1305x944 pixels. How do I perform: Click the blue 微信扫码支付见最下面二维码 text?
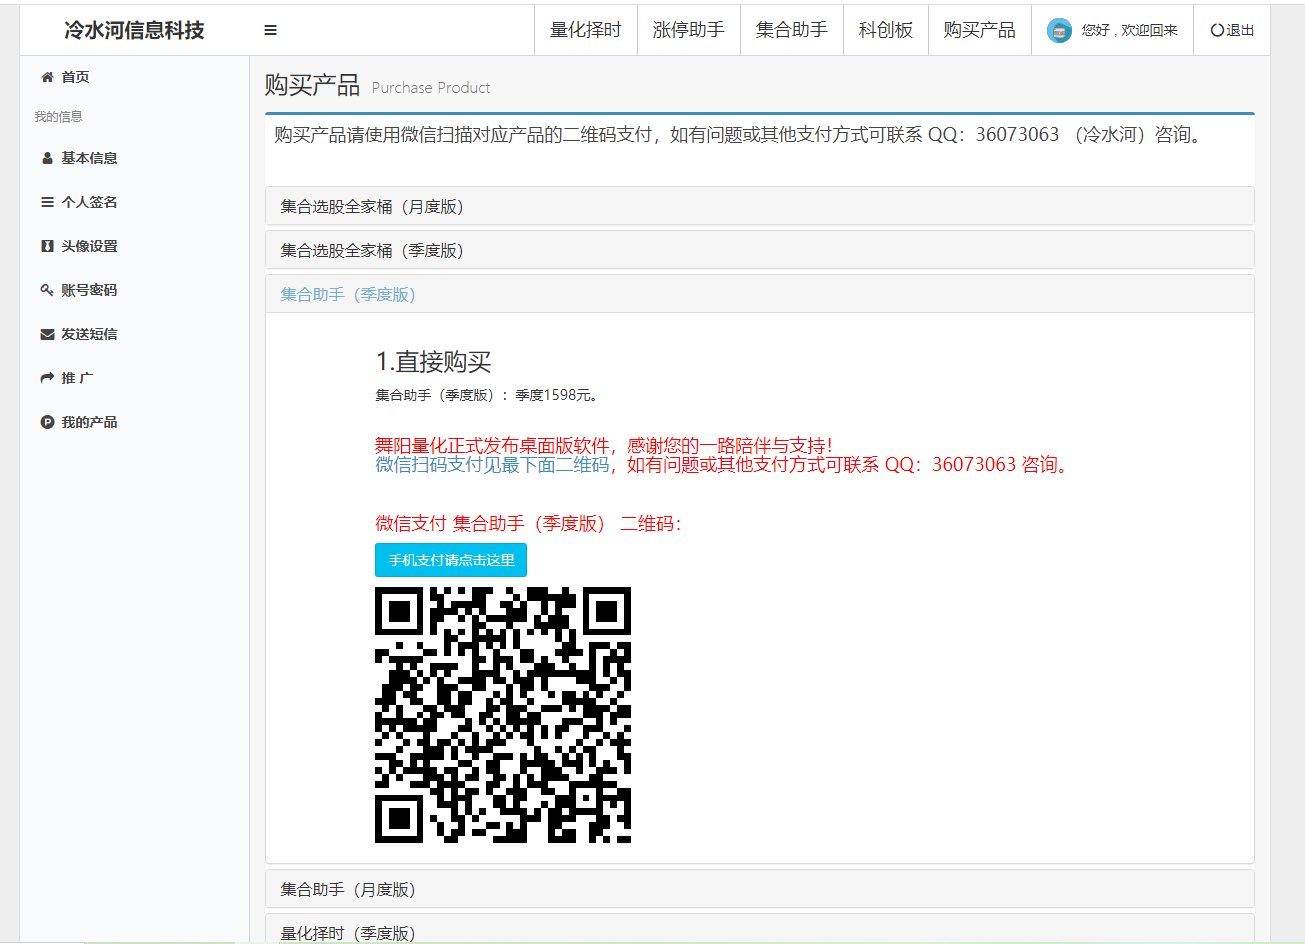tap(492, 464)
